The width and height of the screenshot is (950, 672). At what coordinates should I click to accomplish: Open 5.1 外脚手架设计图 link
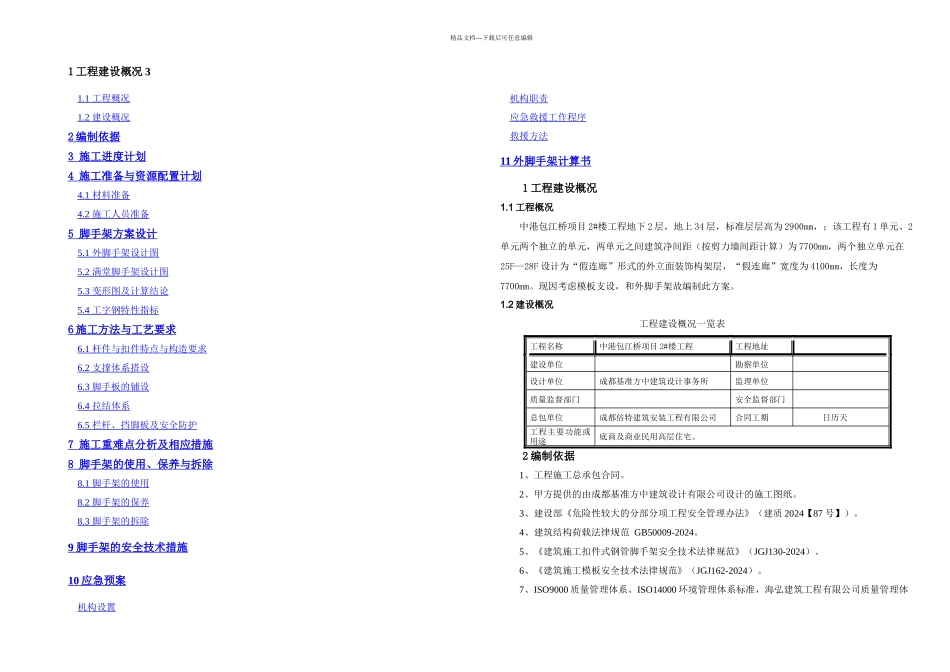coord(118,253)
